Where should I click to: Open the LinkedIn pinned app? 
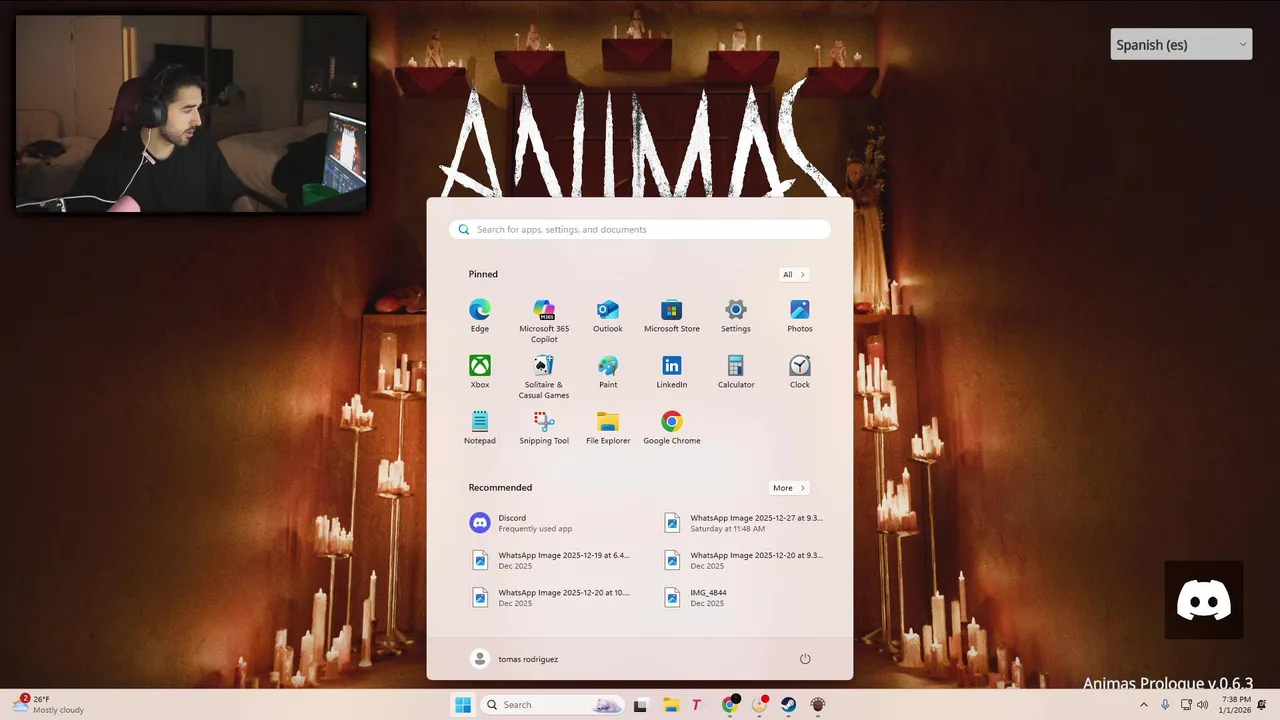pos(672,371)
